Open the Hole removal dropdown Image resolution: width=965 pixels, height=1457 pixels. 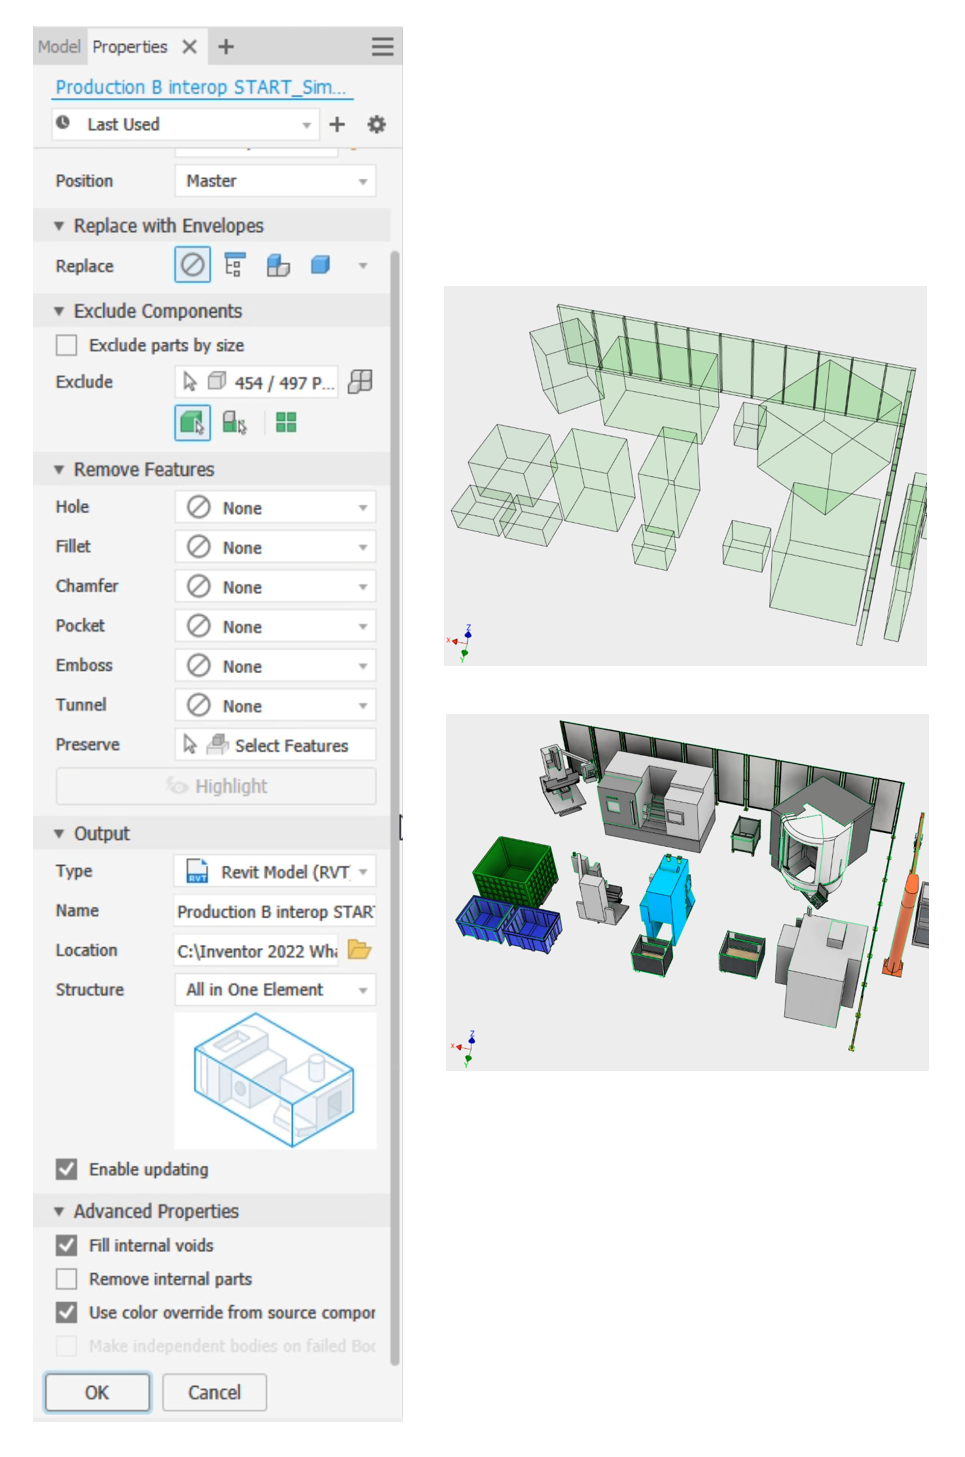[275, 507]
